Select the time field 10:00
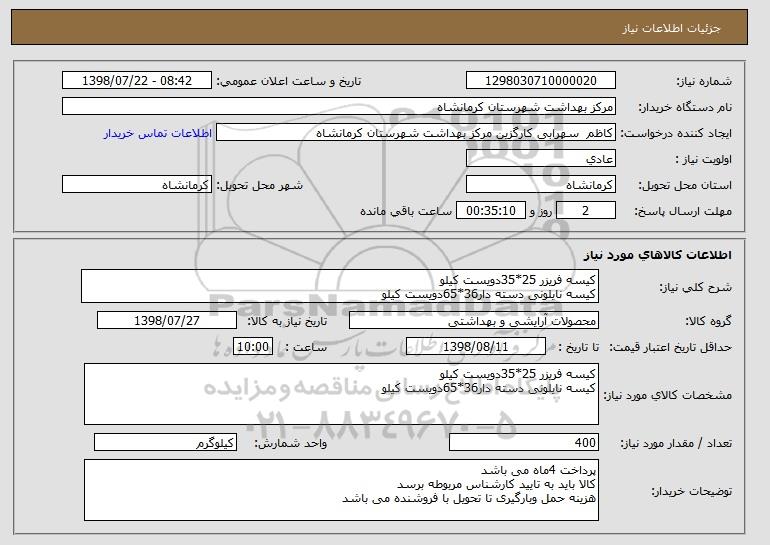Image resolution: width=770 pixels, height=545 pixels. (253, 347)
